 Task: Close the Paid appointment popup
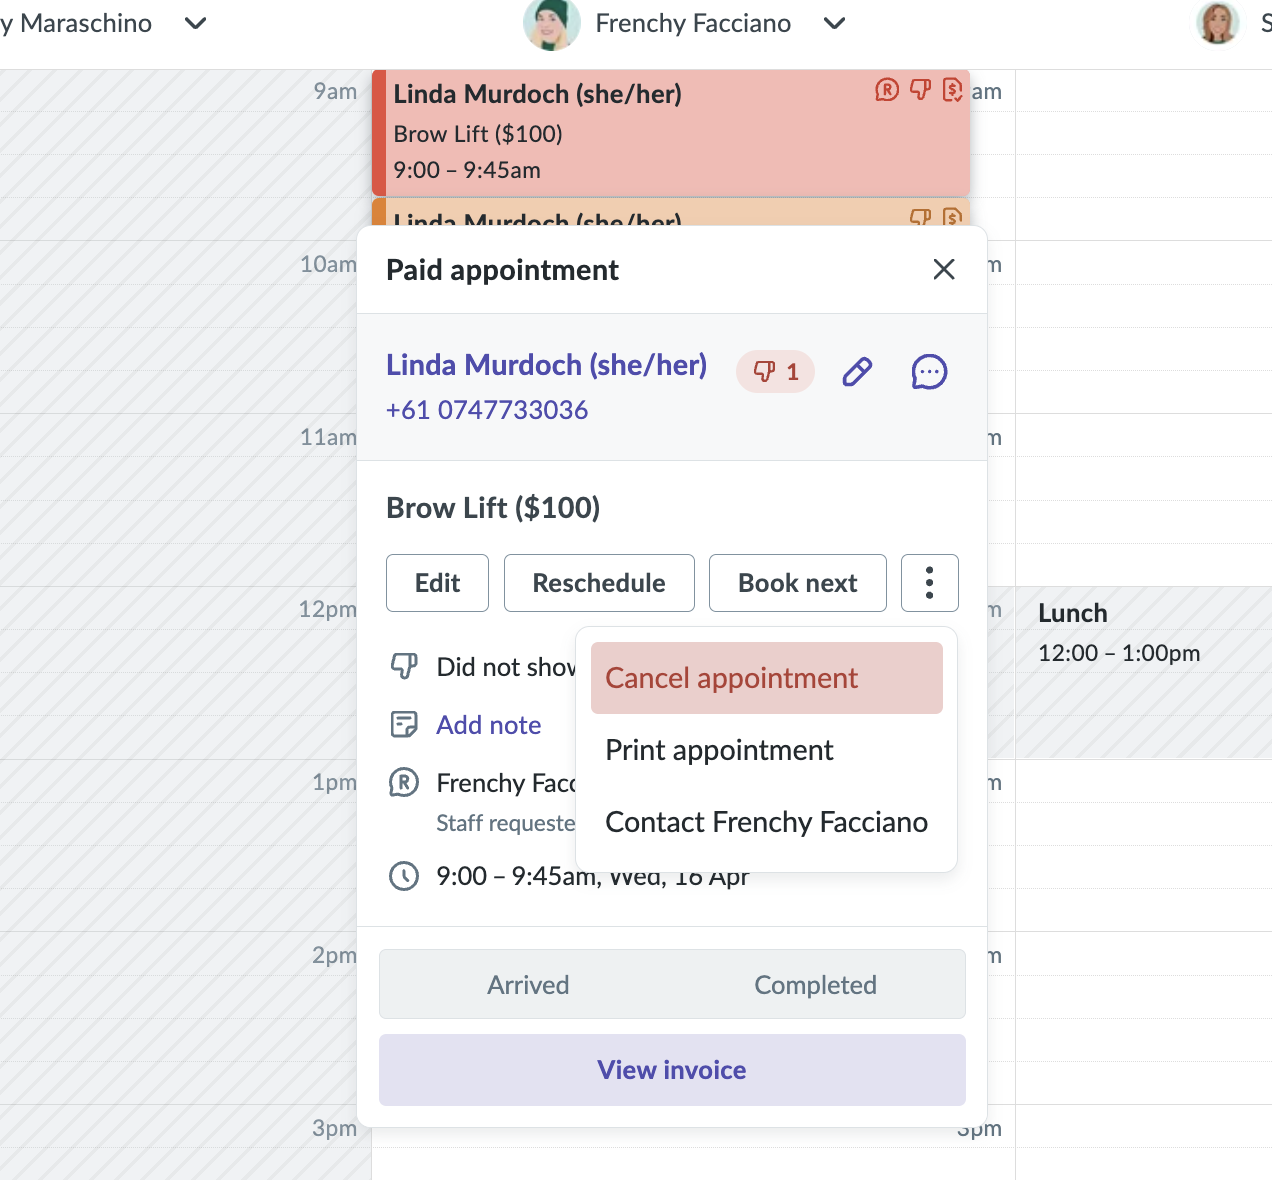[x=943, y=270]
